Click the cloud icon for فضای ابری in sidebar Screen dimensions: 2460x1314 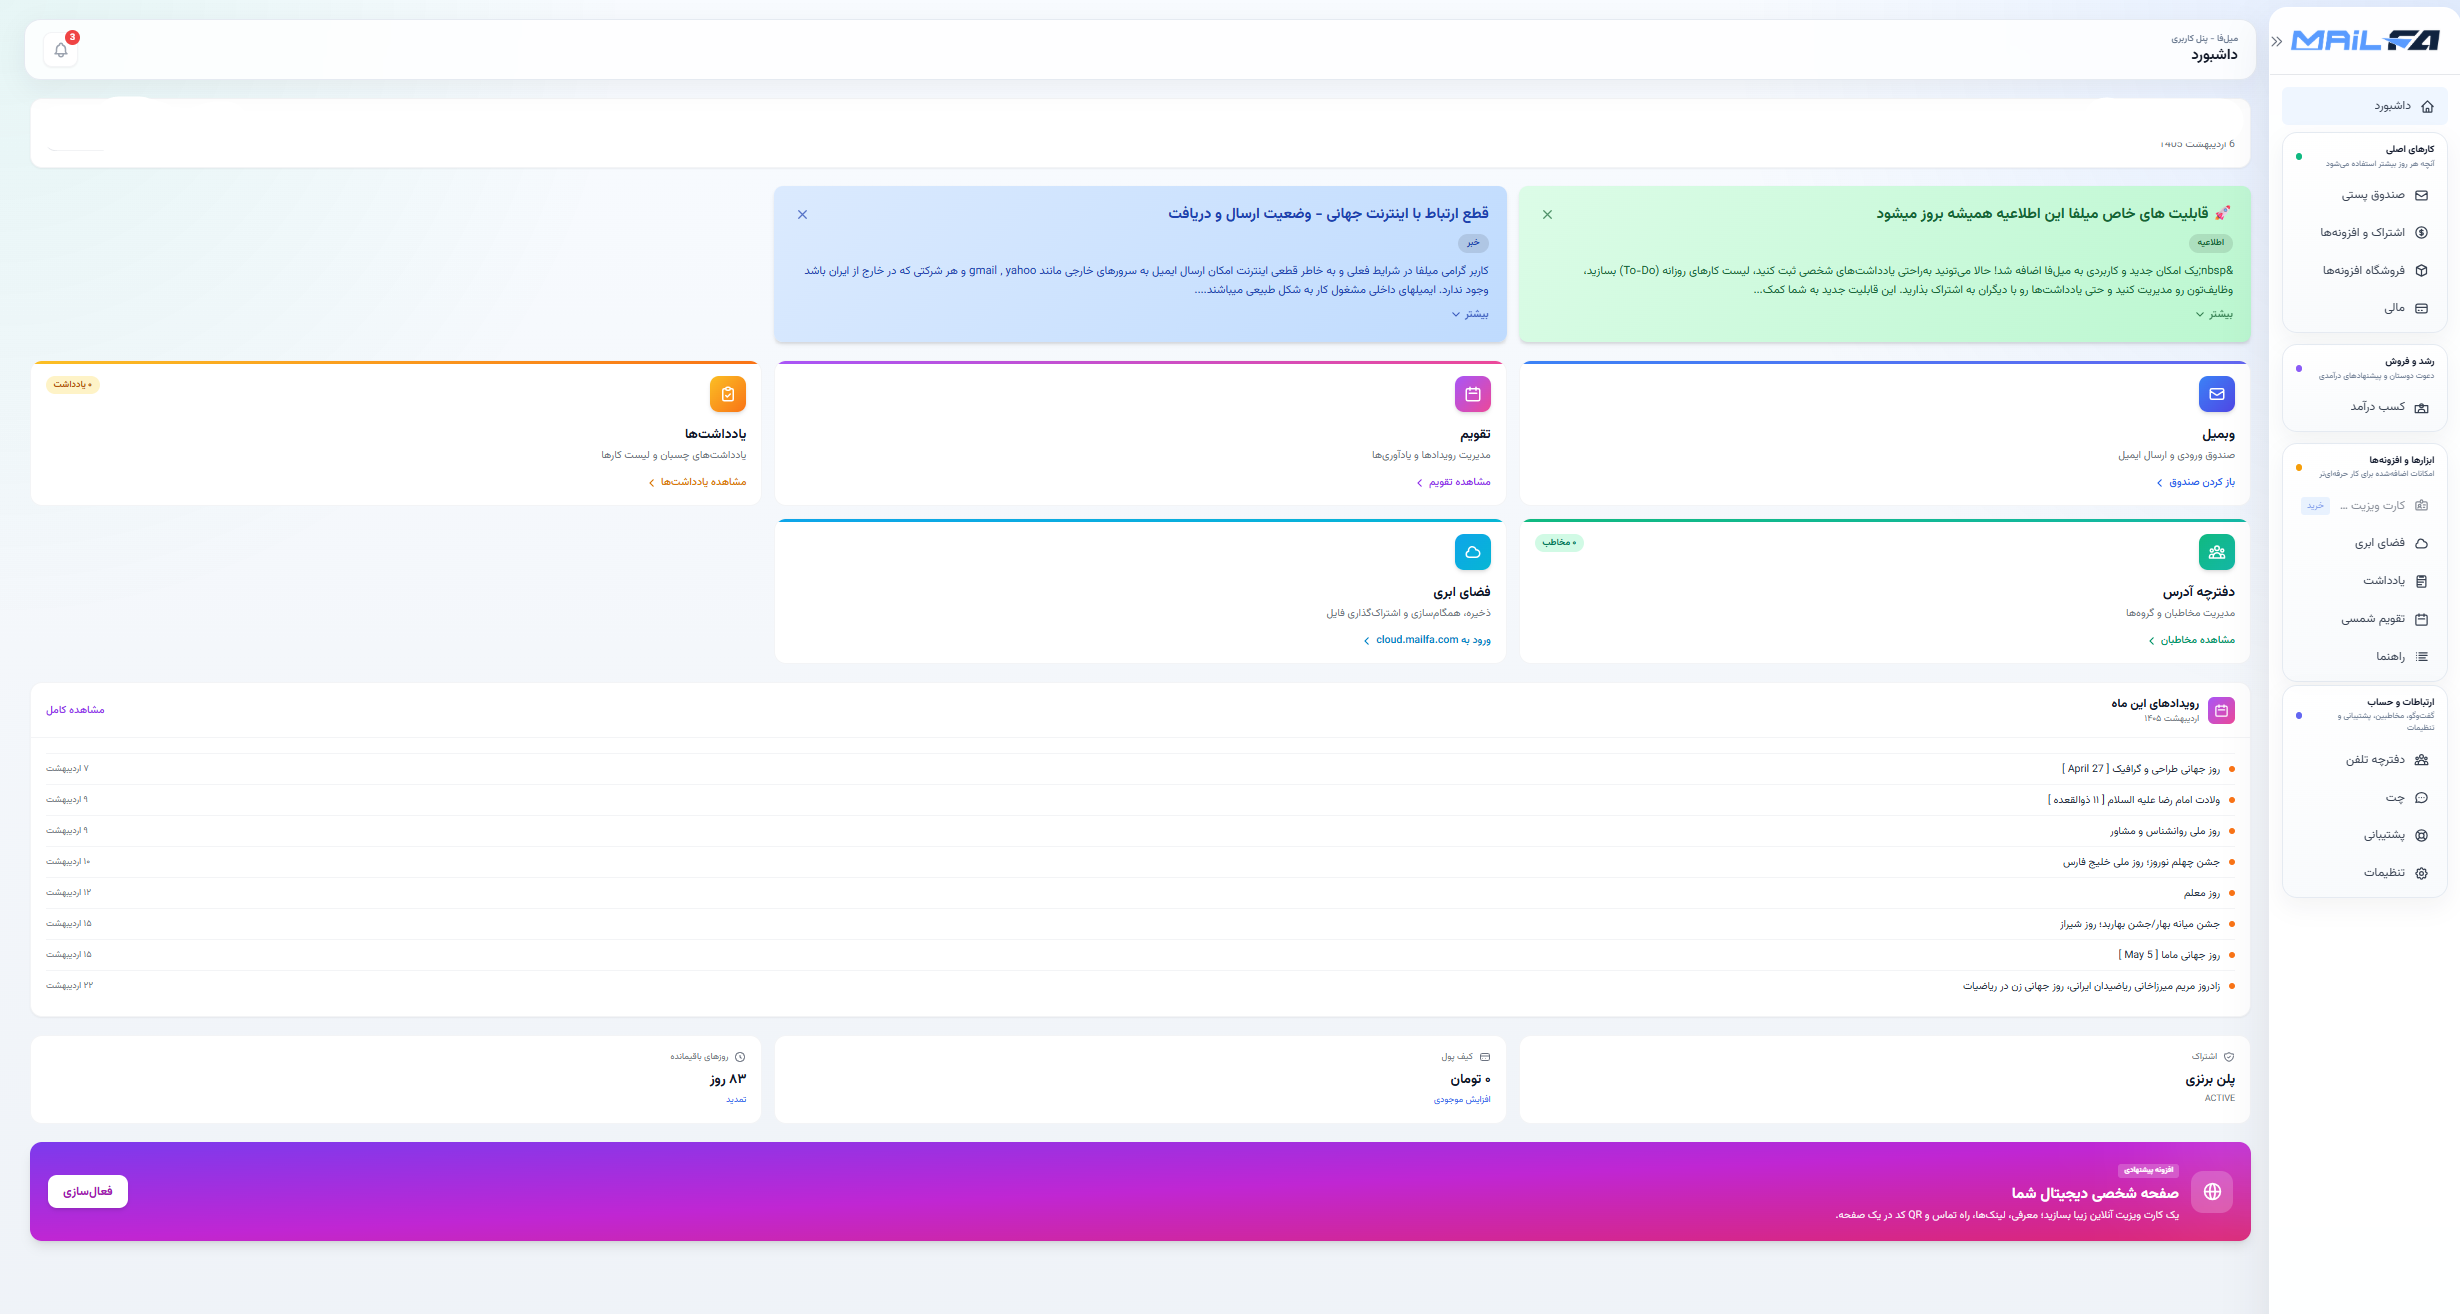[x=2421, y=544]
